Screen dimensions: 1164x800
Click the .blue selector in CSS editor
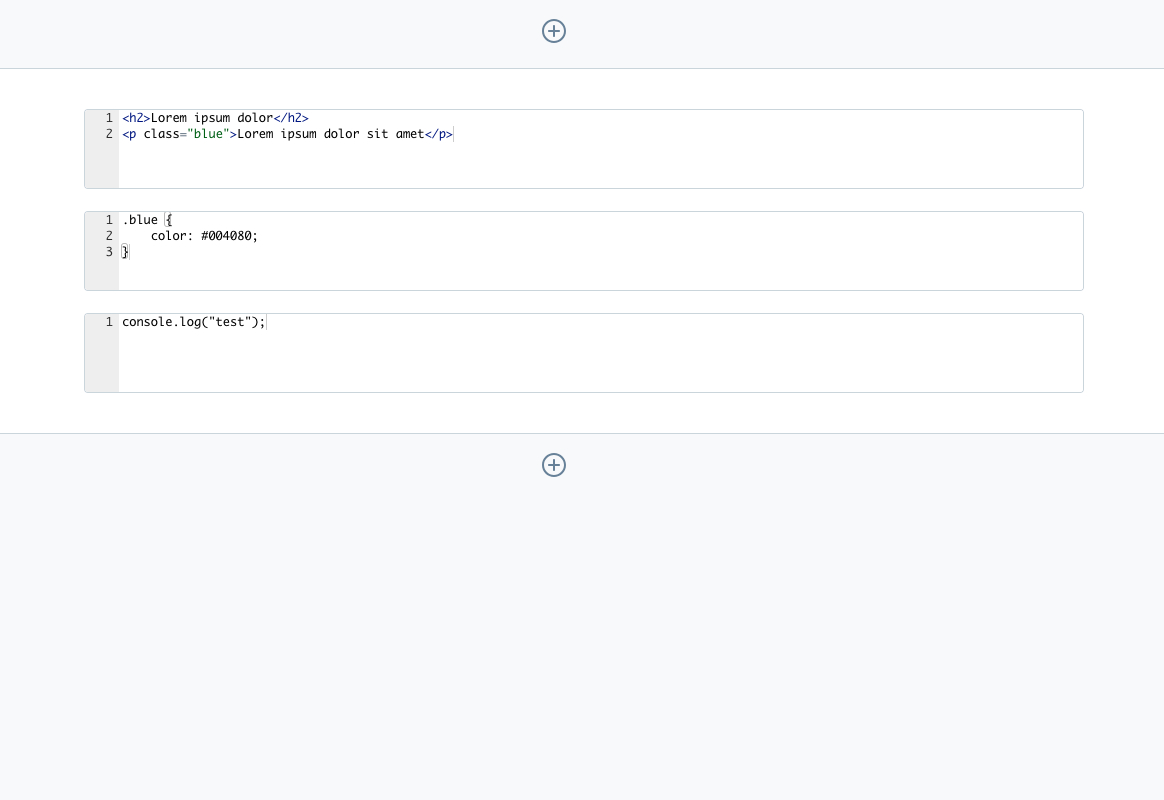(x=140, y=220)
